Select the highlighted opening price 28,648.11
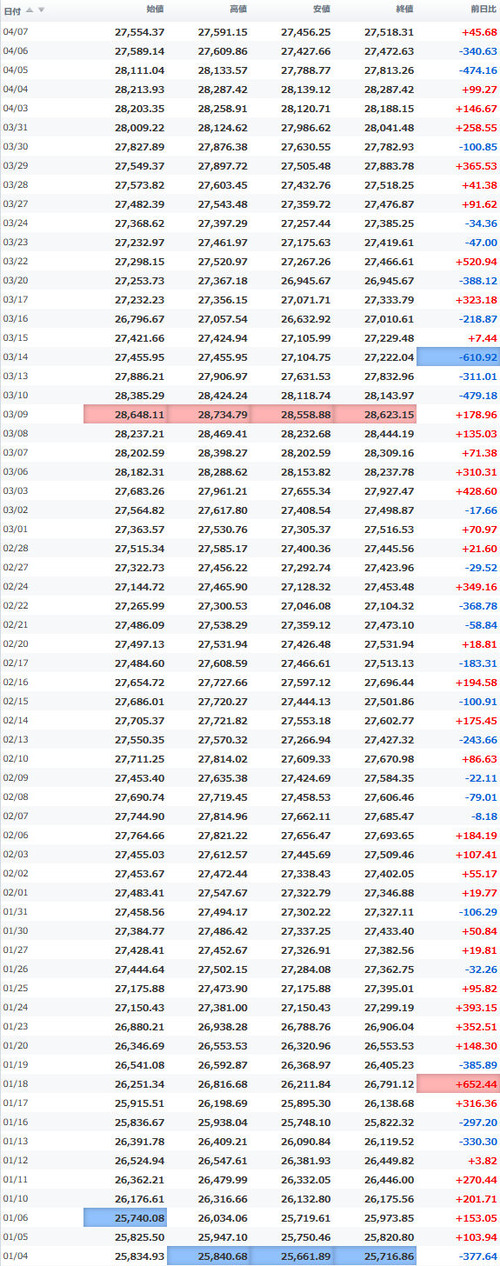 (125, 412)
